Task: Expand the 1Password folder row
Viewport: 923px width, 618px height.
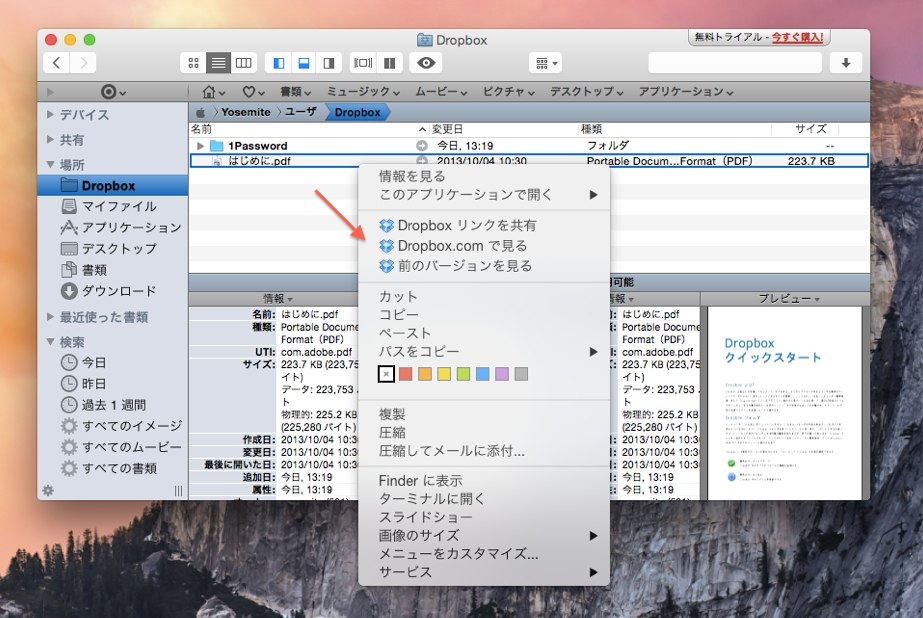Action: [x=201, y=145]
